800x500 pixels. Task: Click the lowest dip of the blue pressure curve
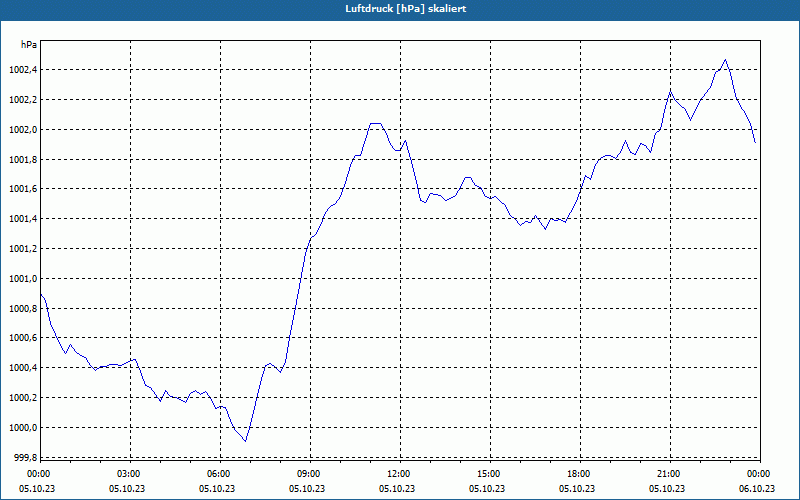click(x=245, y=441)
